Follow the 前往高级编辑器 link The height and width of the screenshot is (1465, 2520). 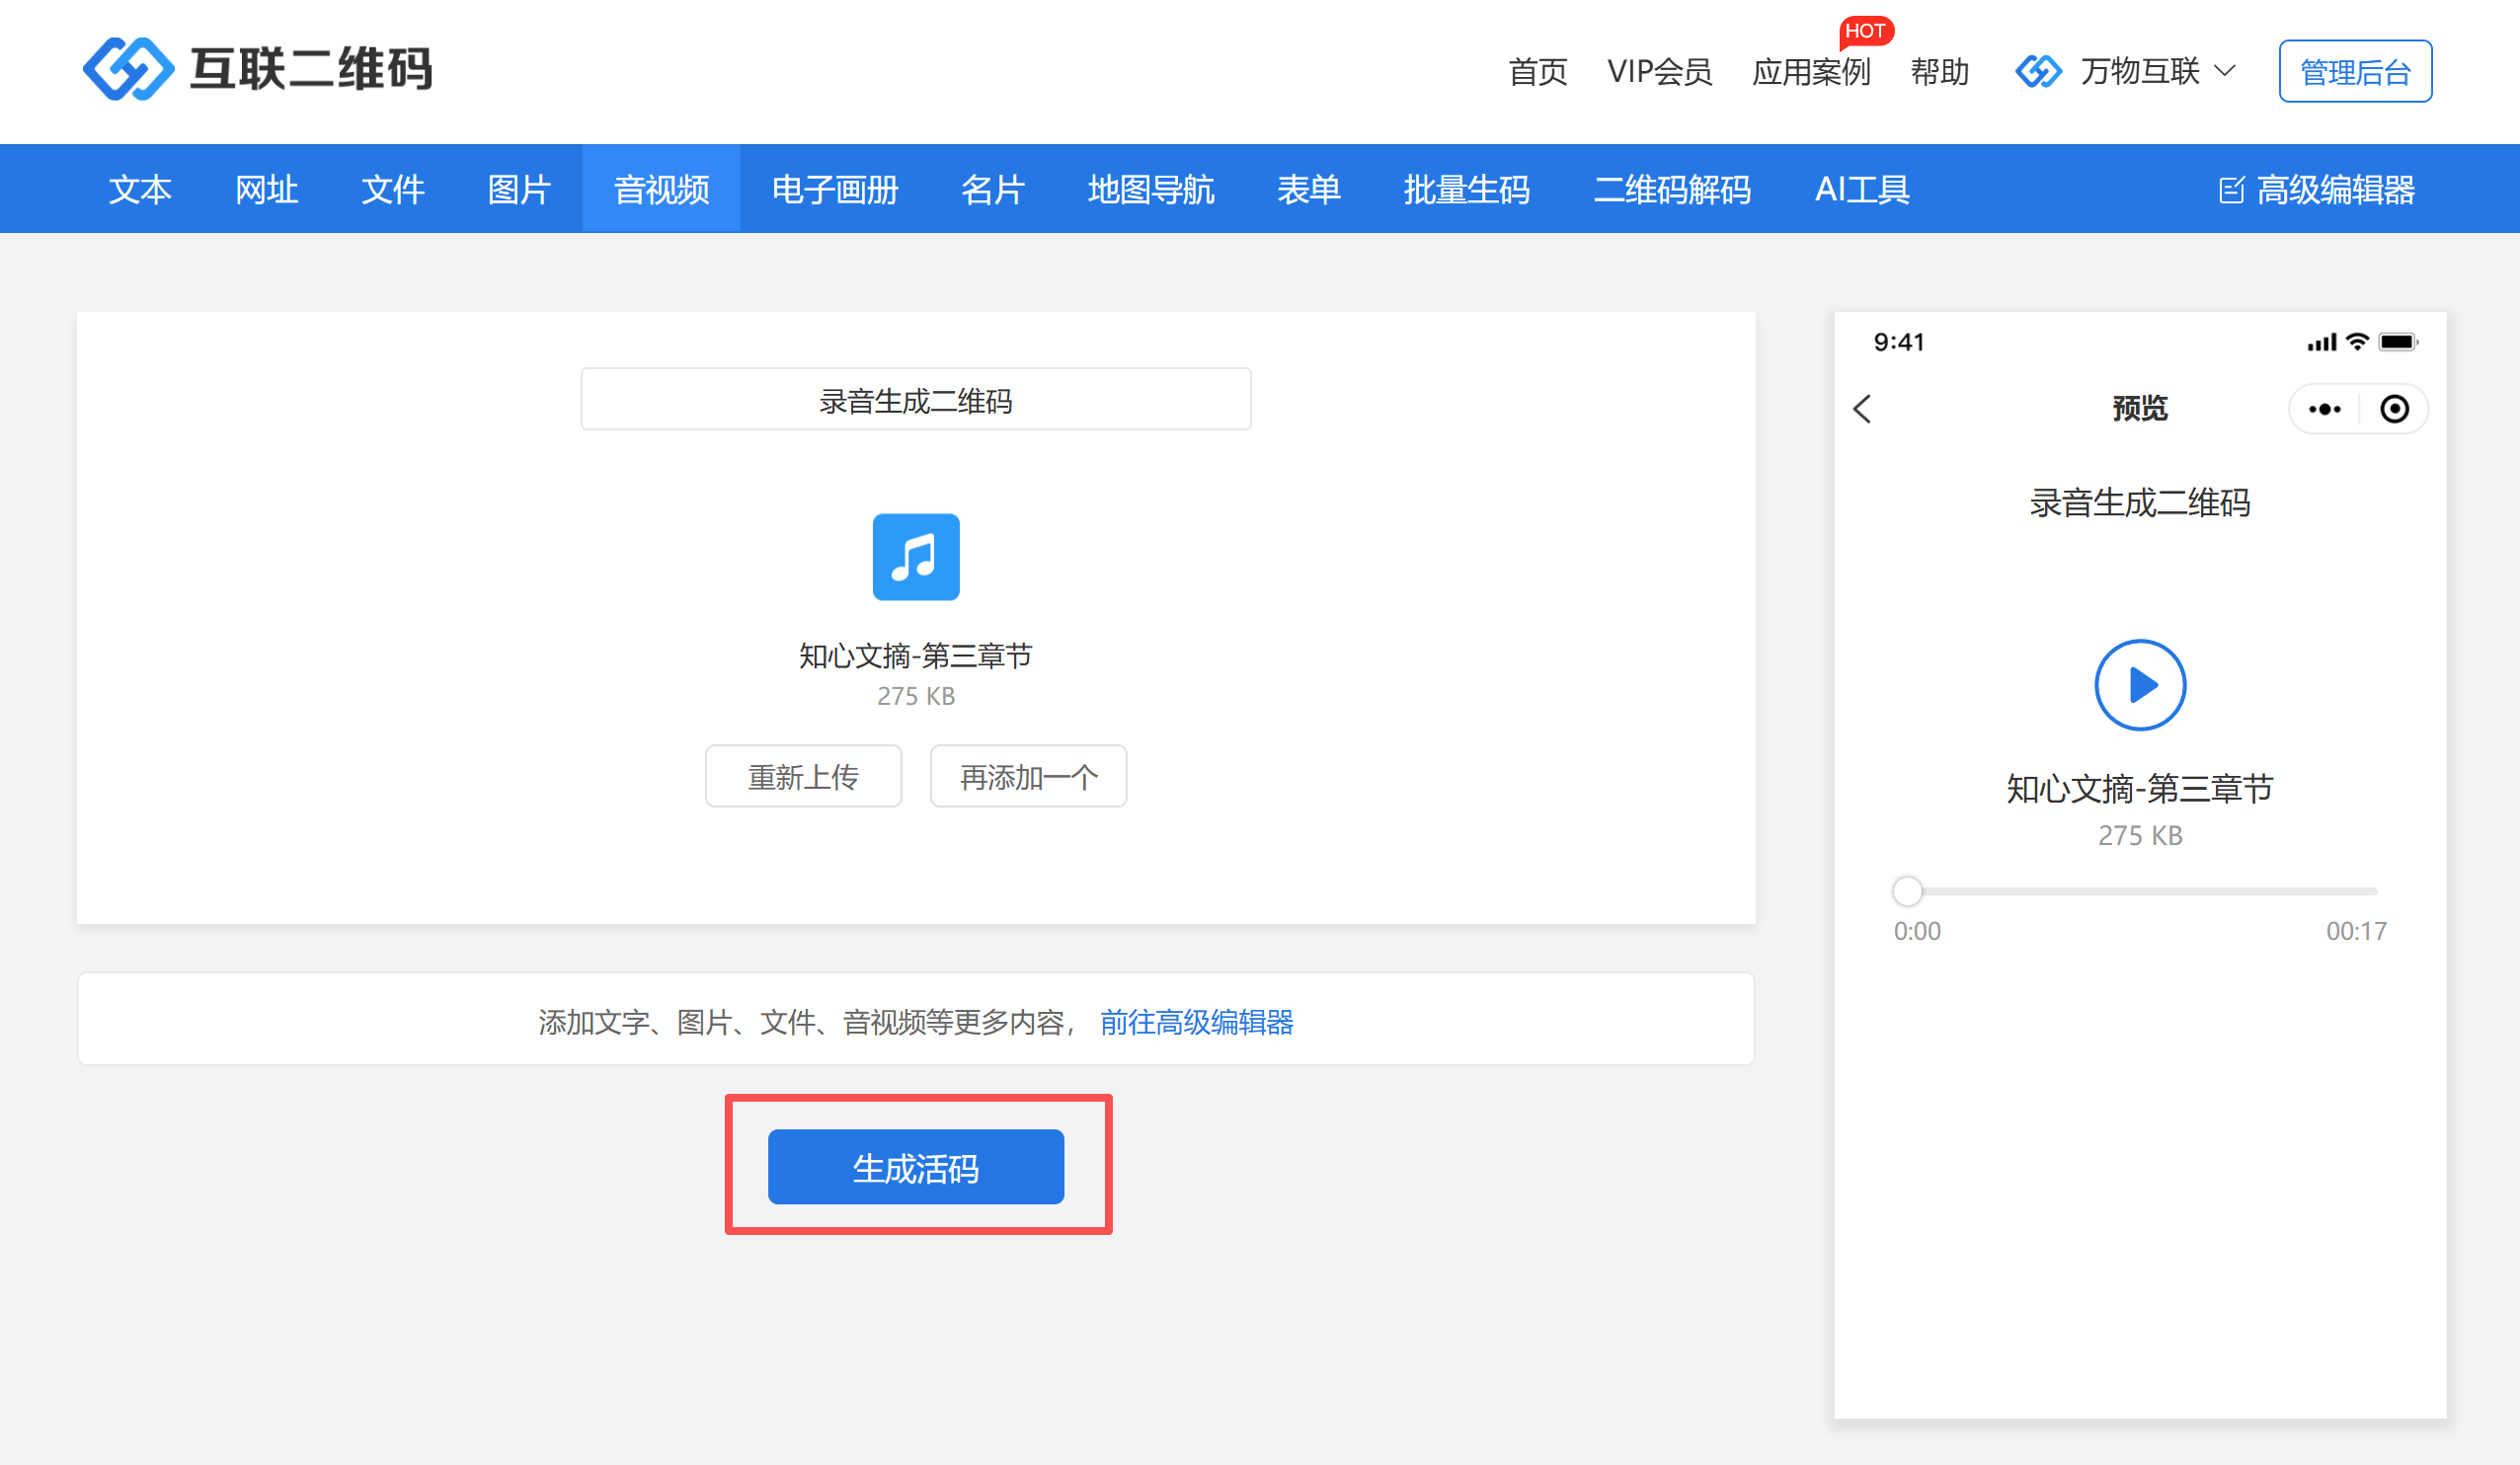click(x=1196, y=1021)
